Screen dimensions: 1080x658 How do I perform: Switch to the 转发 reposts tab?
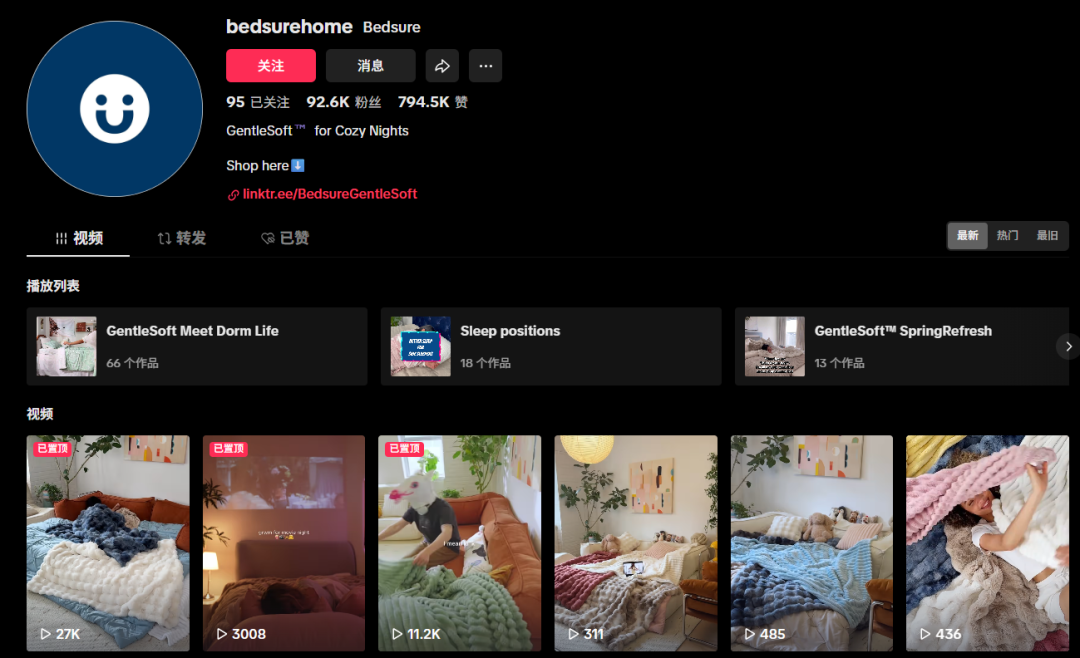pos(181,238)
